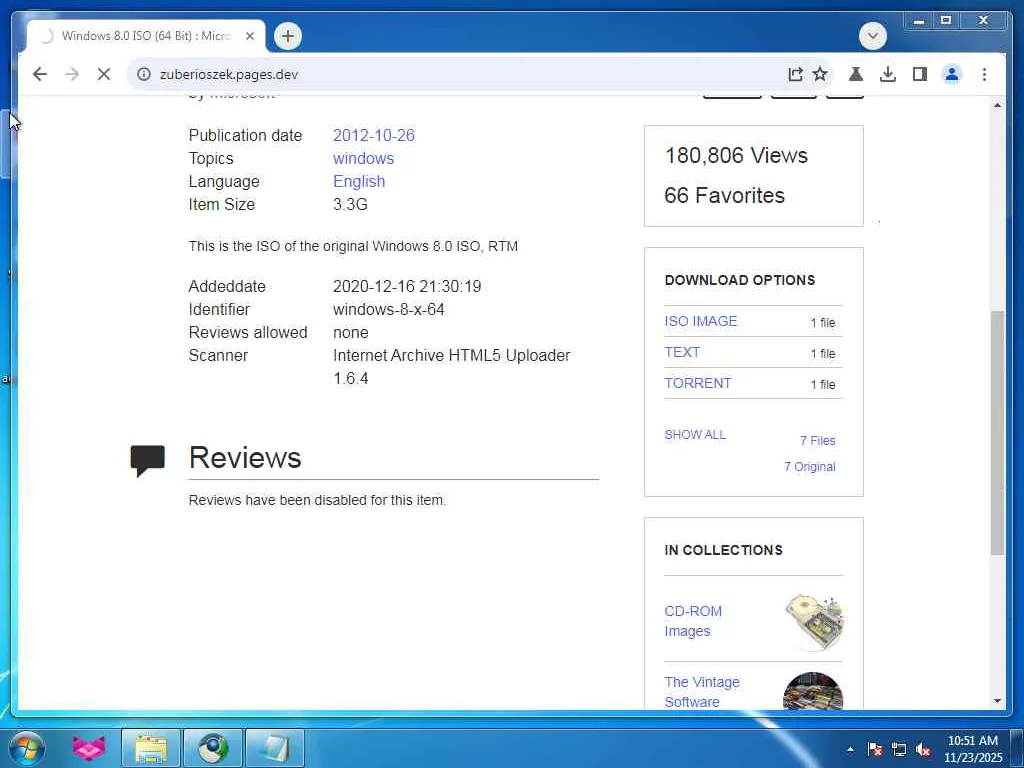This screenshot has width=1024, height=768.
Task: Open the windows topic link
Action: click(363, 158)
